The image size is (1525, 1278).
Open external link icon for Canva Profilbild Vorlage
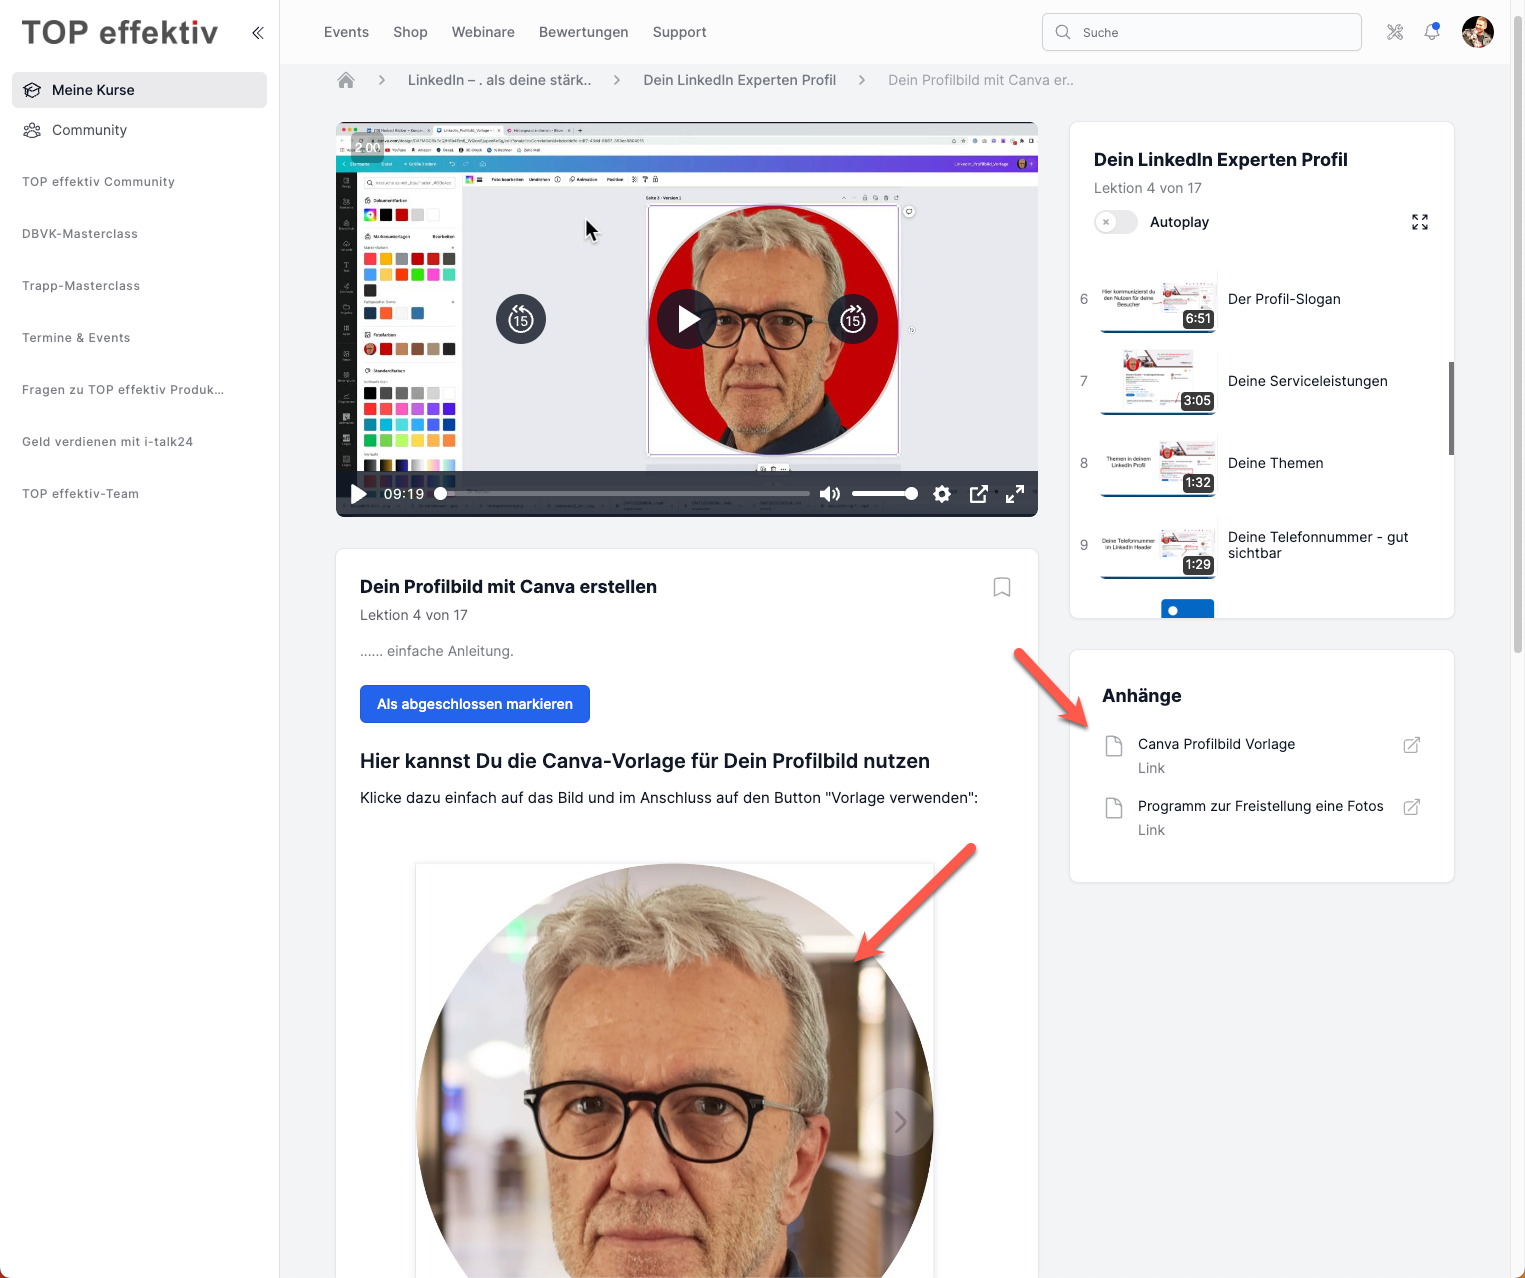pos(1412,745)
